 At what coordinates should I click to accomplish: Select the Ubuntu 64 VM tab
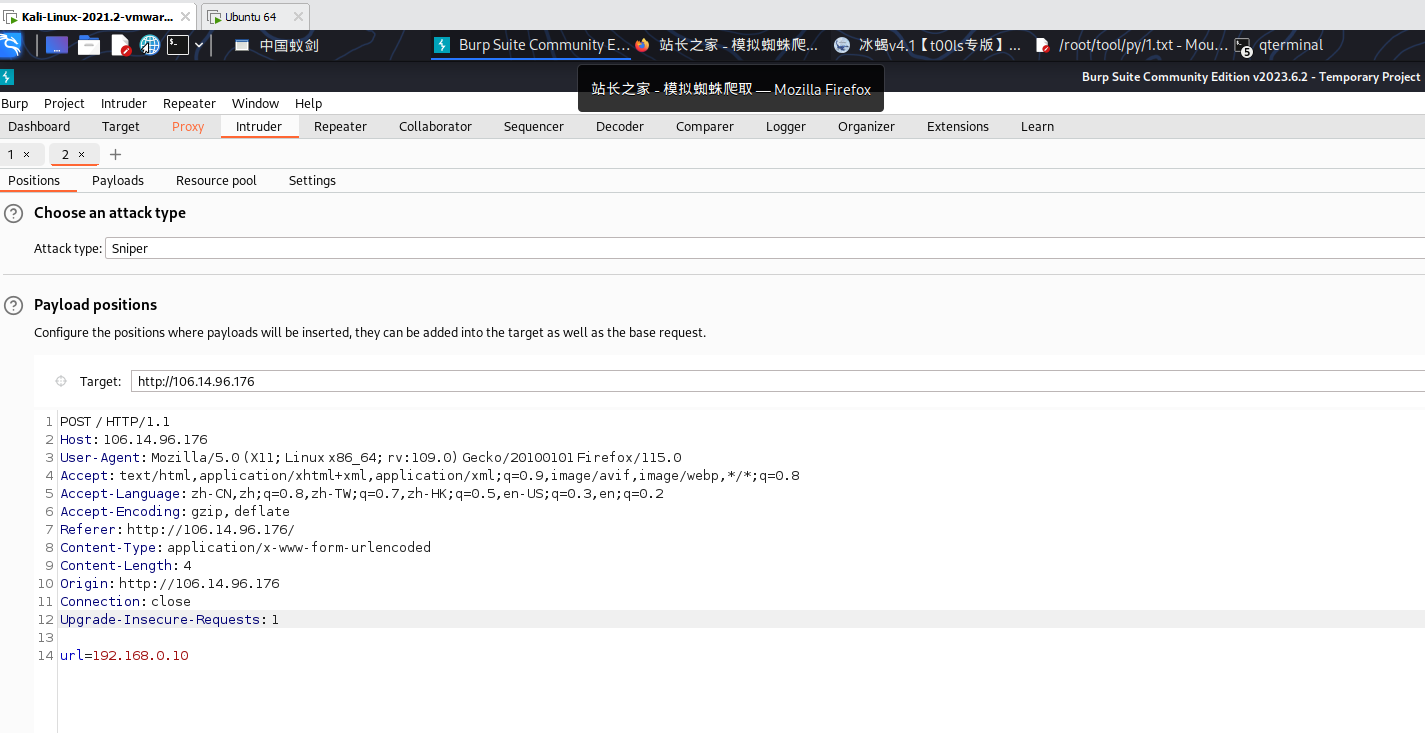pos(251,17)
